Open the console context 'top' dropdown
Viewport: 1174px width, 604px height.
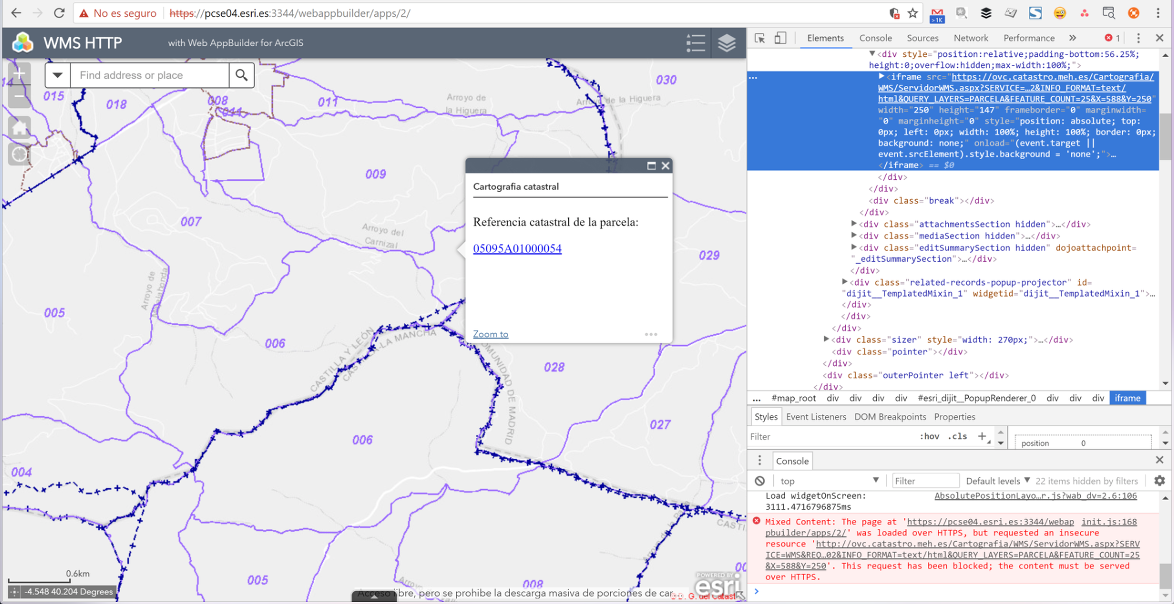830,481
